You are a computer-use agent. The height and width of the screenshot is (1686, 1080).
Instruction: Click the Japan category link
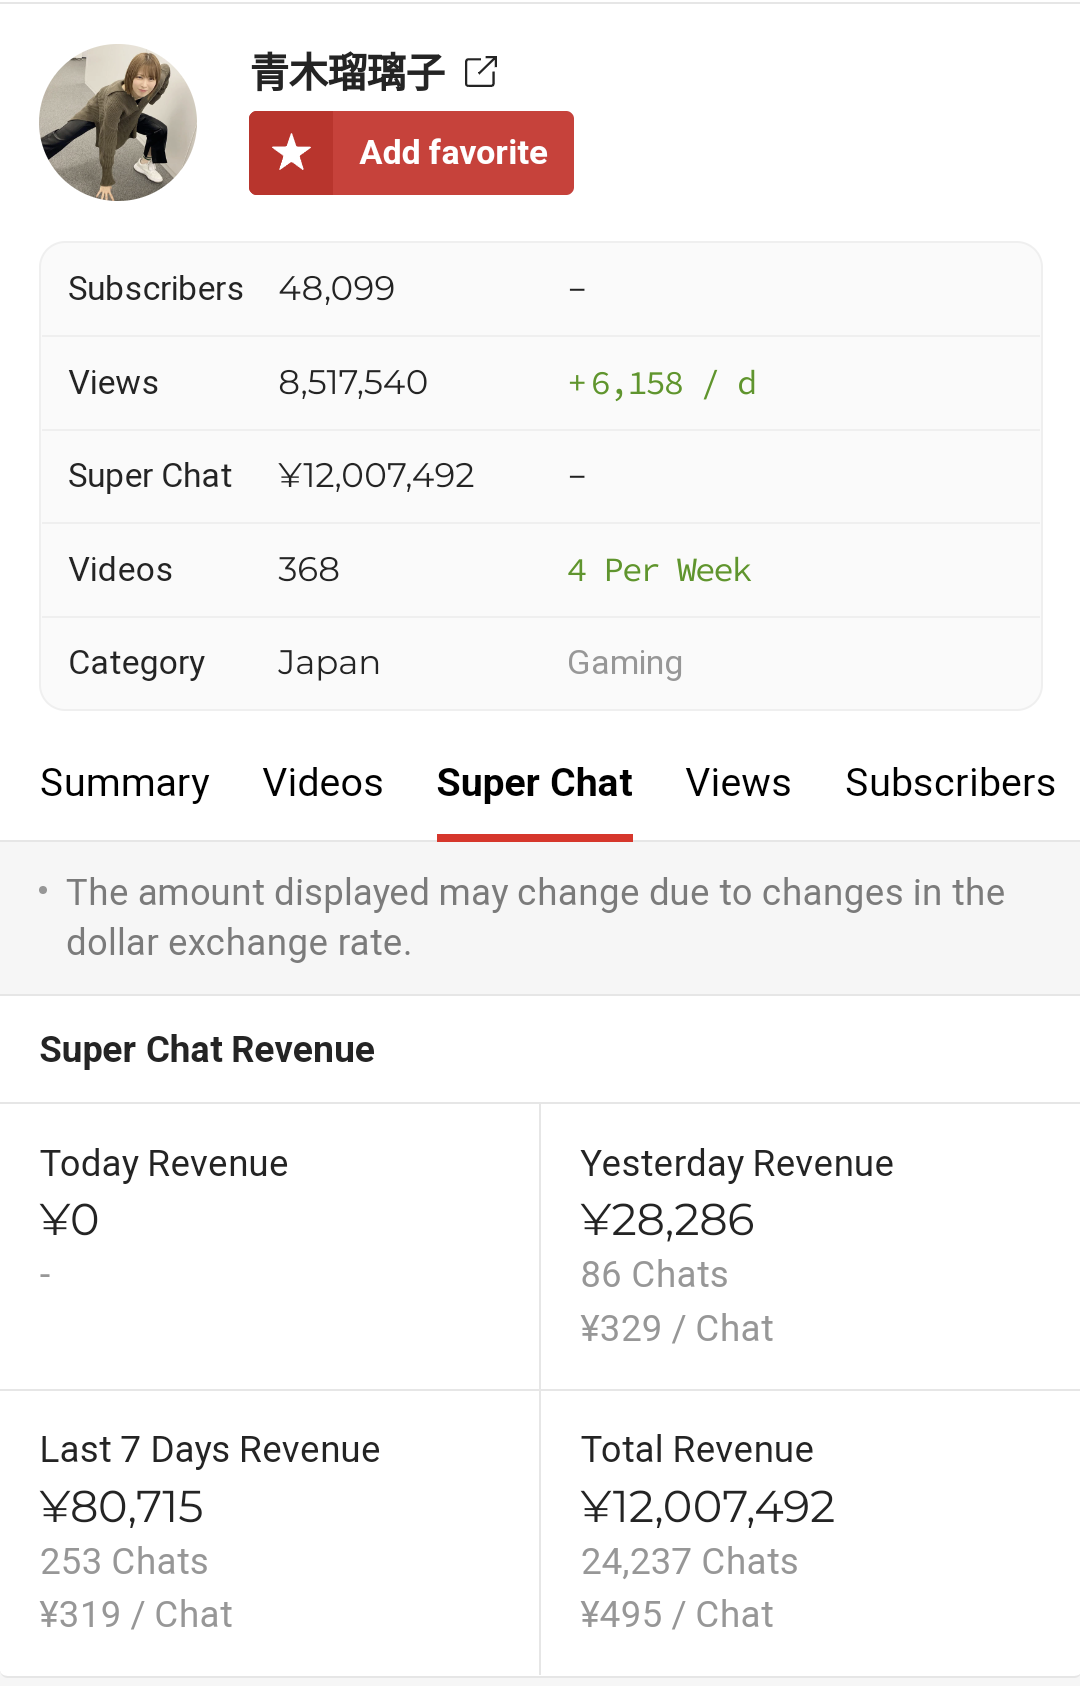pyautogui.click(x=328, y=663)
